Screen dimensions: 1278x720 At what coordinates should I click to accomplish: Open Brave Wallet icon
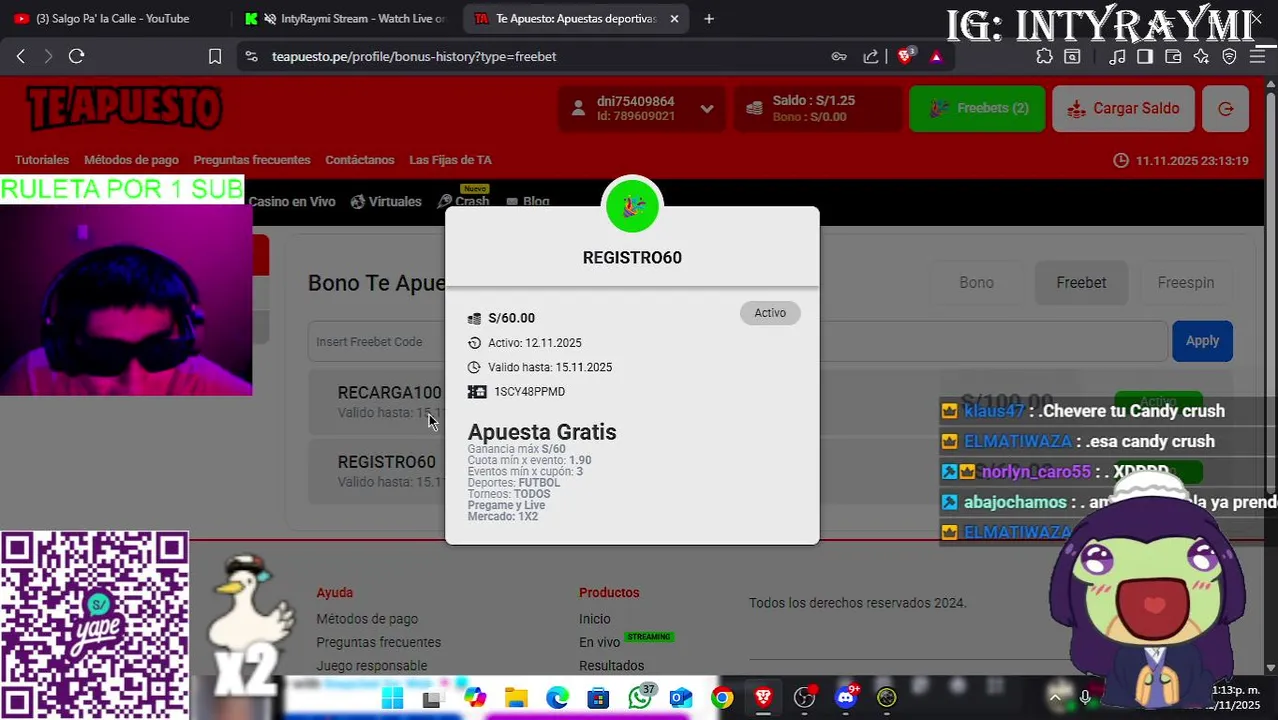[1173, 57]
